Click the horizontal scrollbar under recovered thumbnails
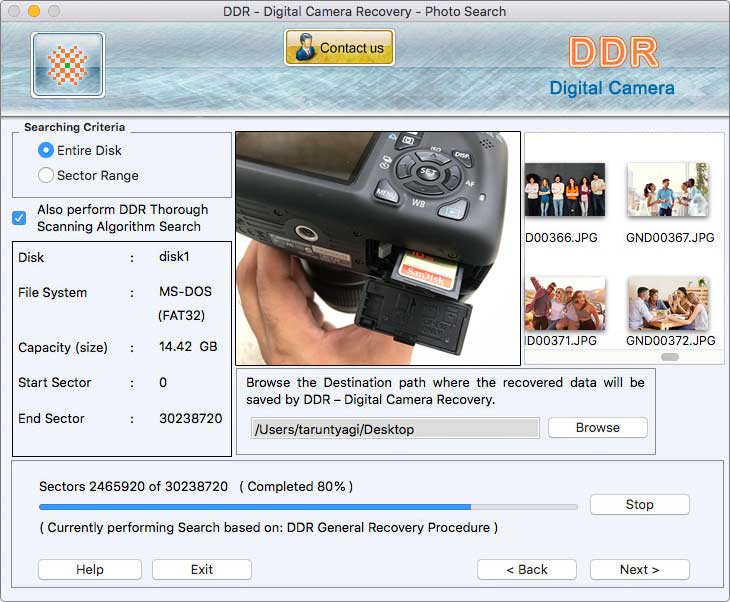The image size is (730, 602). (x=669, y=357)
